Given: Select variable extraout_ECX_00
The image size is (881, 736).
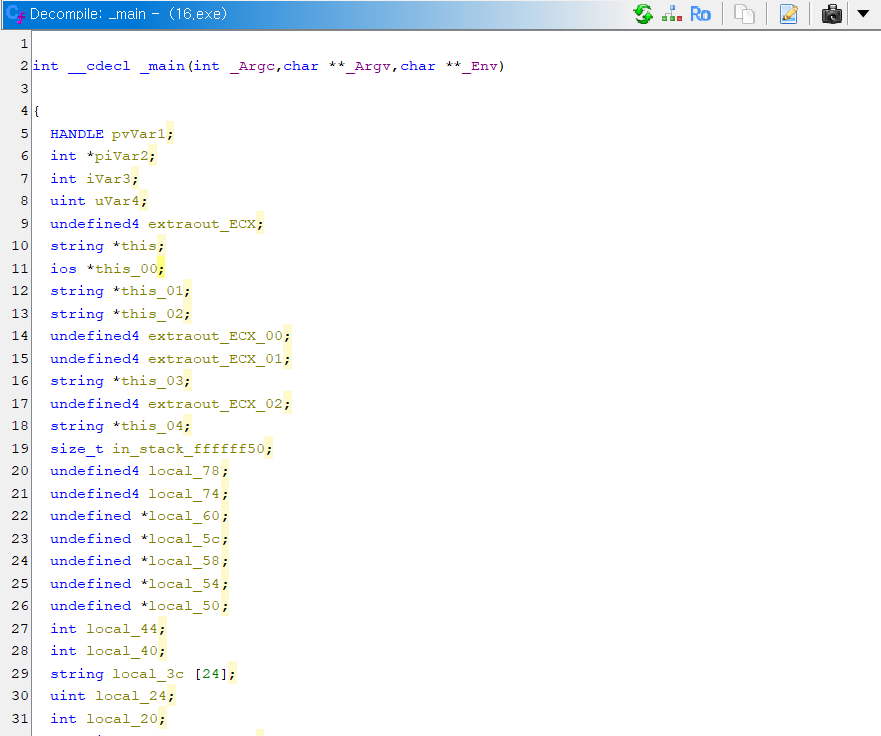Looking at the screenshot, I should [x=216, y=336].
